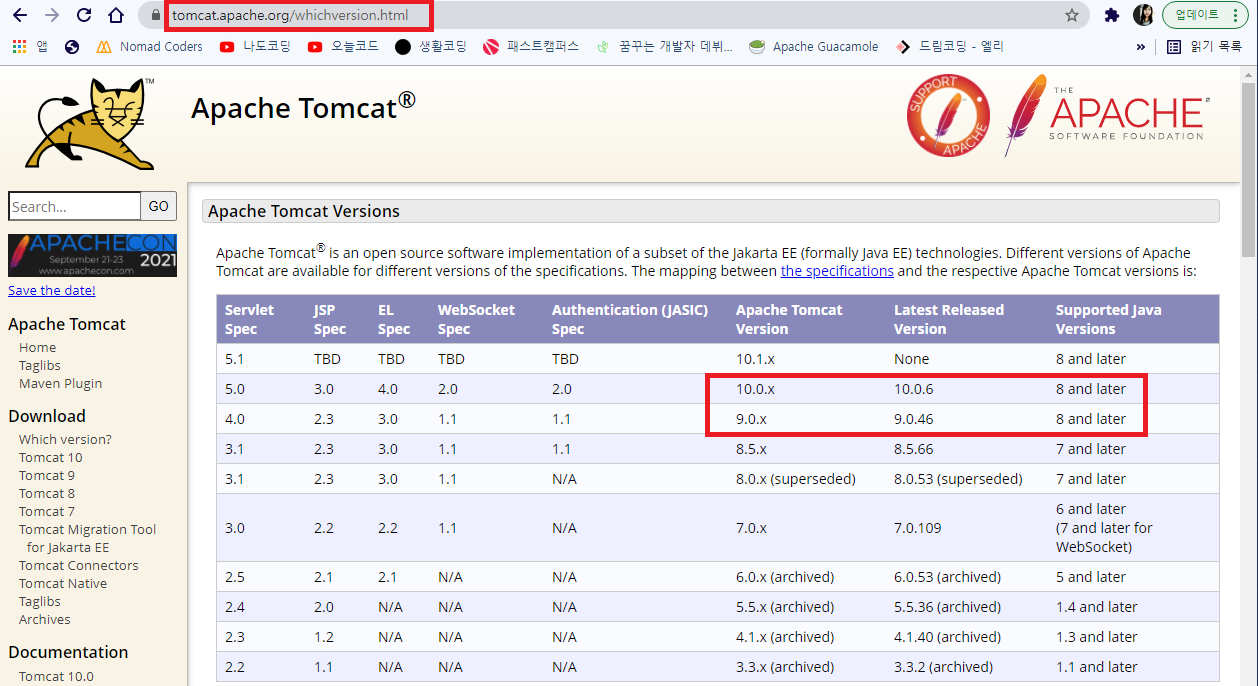This screenshot has height=686, width=1258.
Task: Open the ApacheCon 2021 banner
Action: [x=92, y=255]
